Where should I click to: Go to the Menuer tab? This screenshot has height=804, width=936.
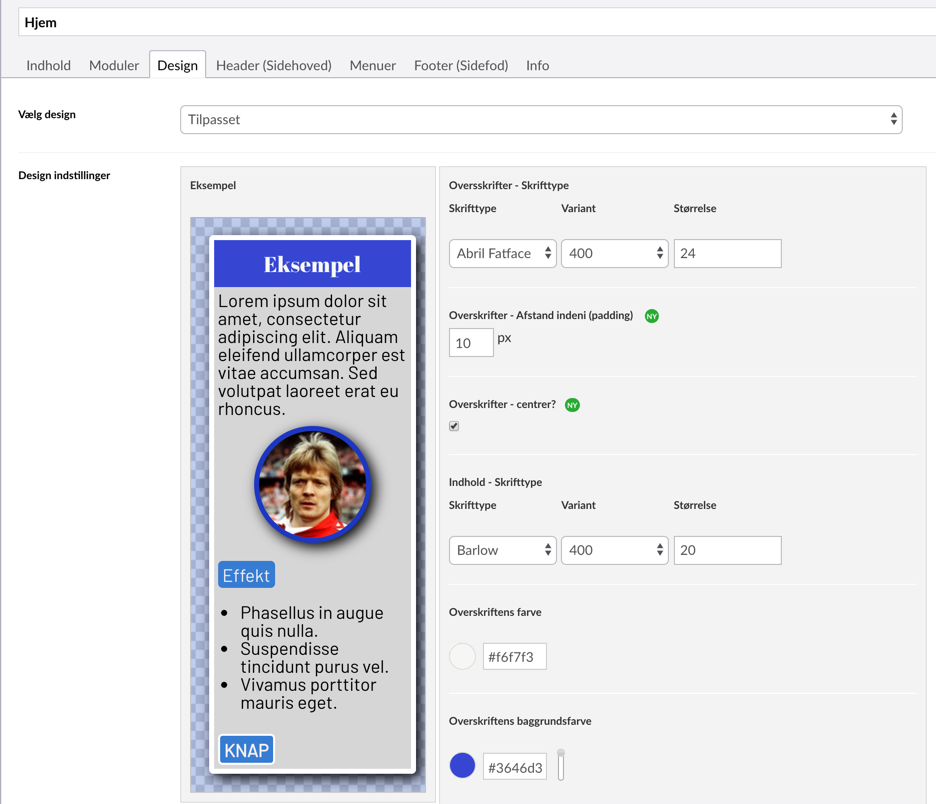(372, 65)
